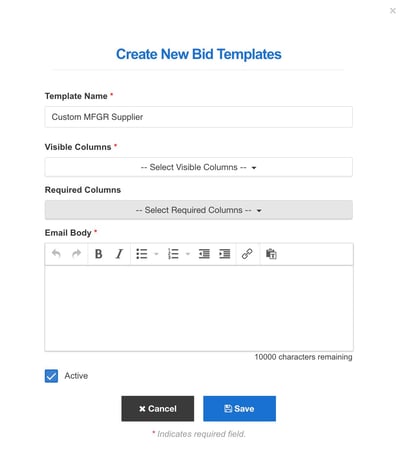
Task: Insert a hyperlink using the link icon
Action: pos(247,254)
